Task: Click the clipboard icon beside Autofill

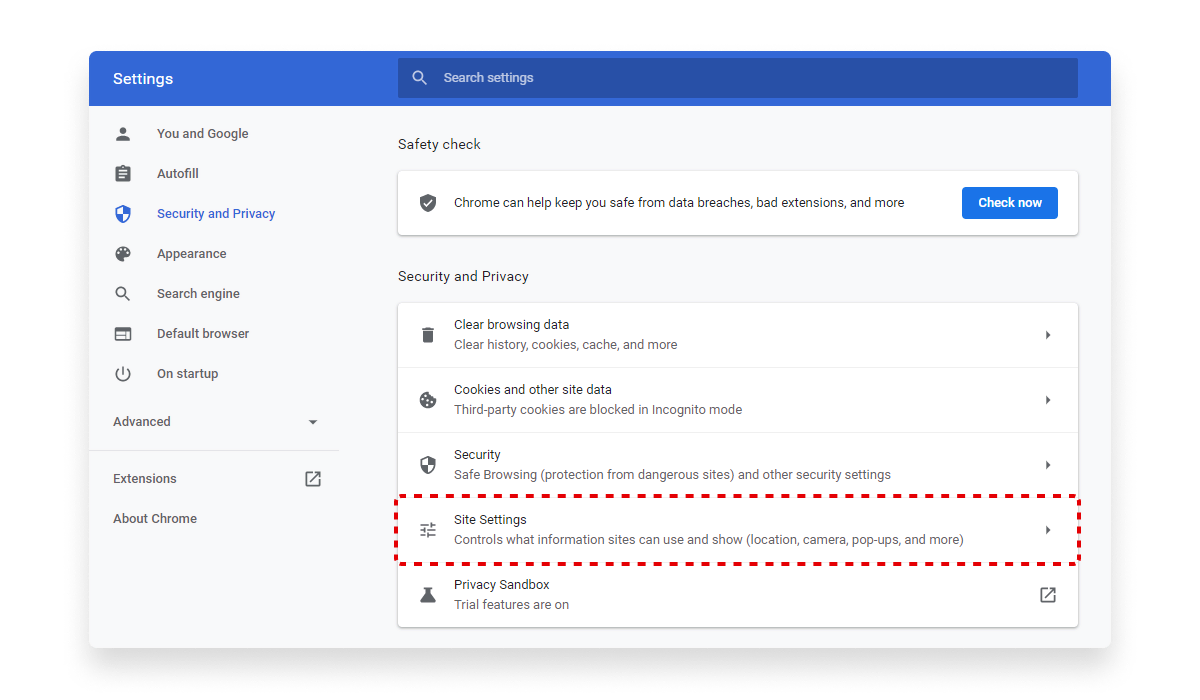Action: [123, 173]
